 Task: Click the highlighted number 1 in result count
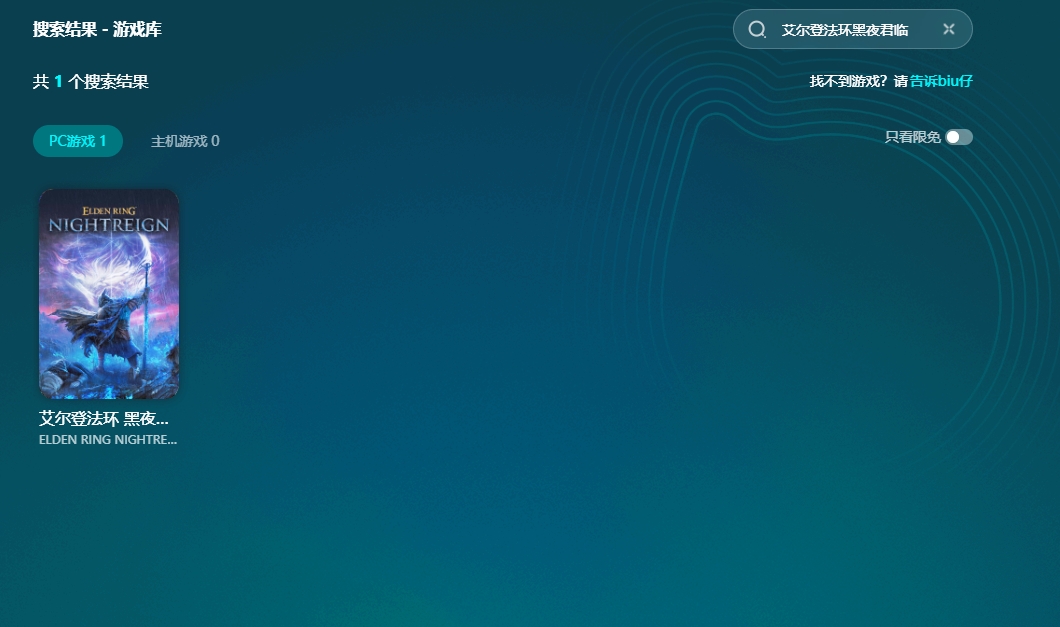[x=58, y=81]
